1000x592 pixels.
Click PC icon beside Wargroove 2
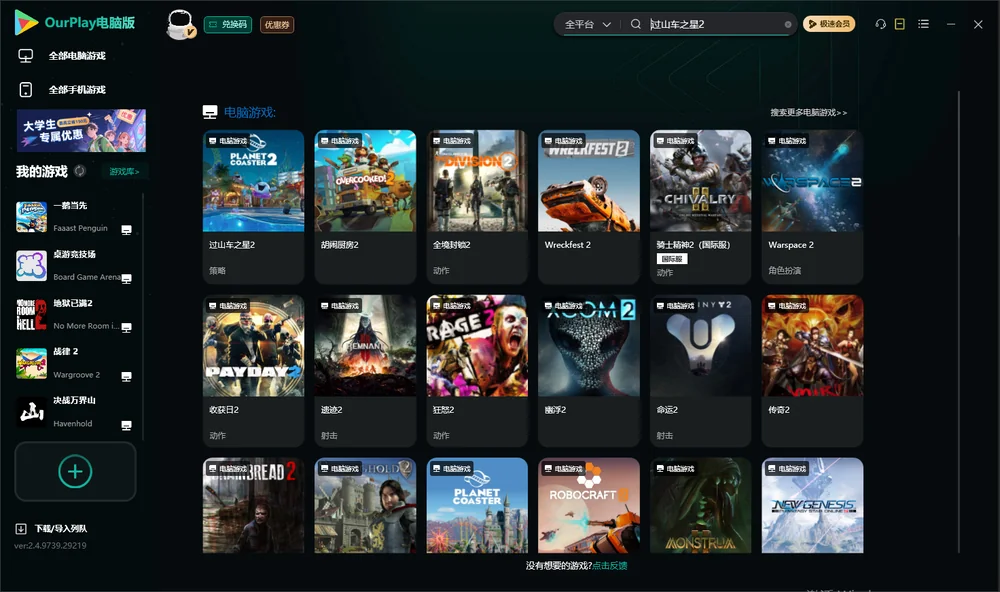coord(126,376)
